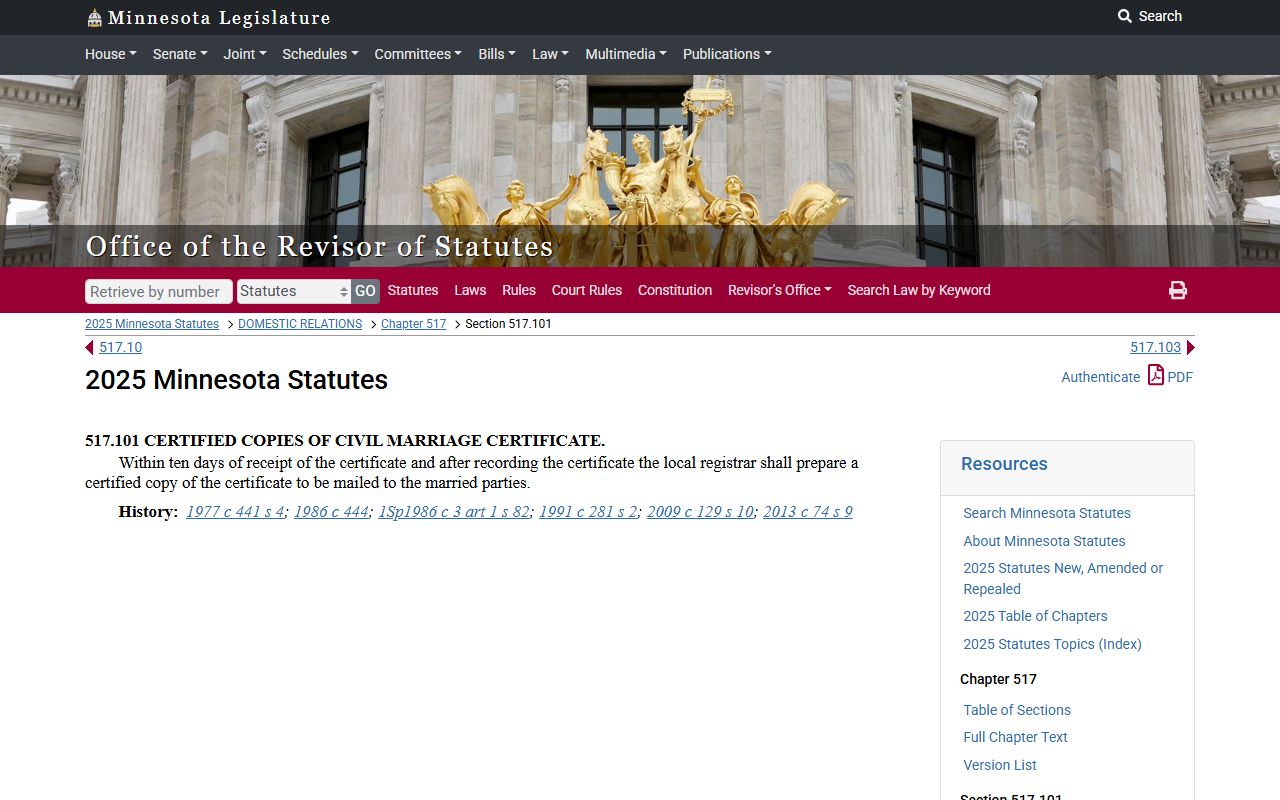Screen dimensions: 1280x800
Task: Go to next section arrow 517.103
Action: click(1190, 347)
